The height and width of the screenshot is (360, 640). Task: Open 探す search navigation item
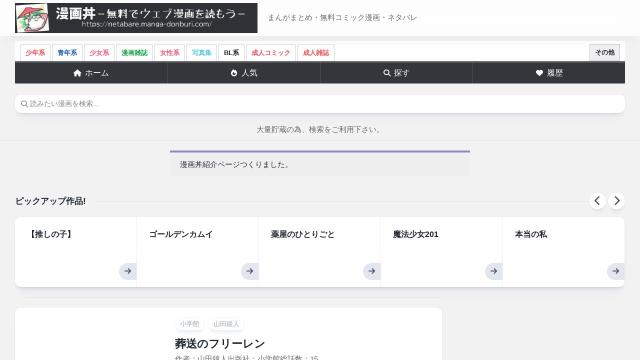[x=396, y=73]
